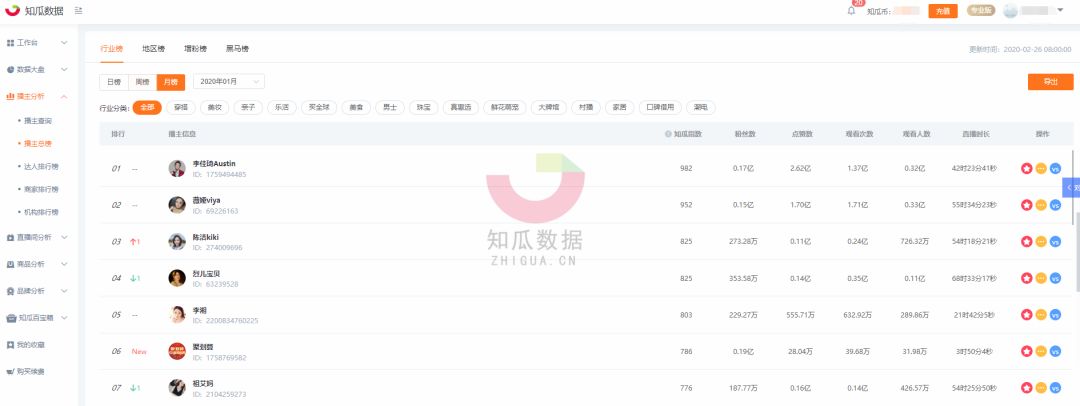
Task: Filter industry by 美妆
Action: click(x=214, y=108)
